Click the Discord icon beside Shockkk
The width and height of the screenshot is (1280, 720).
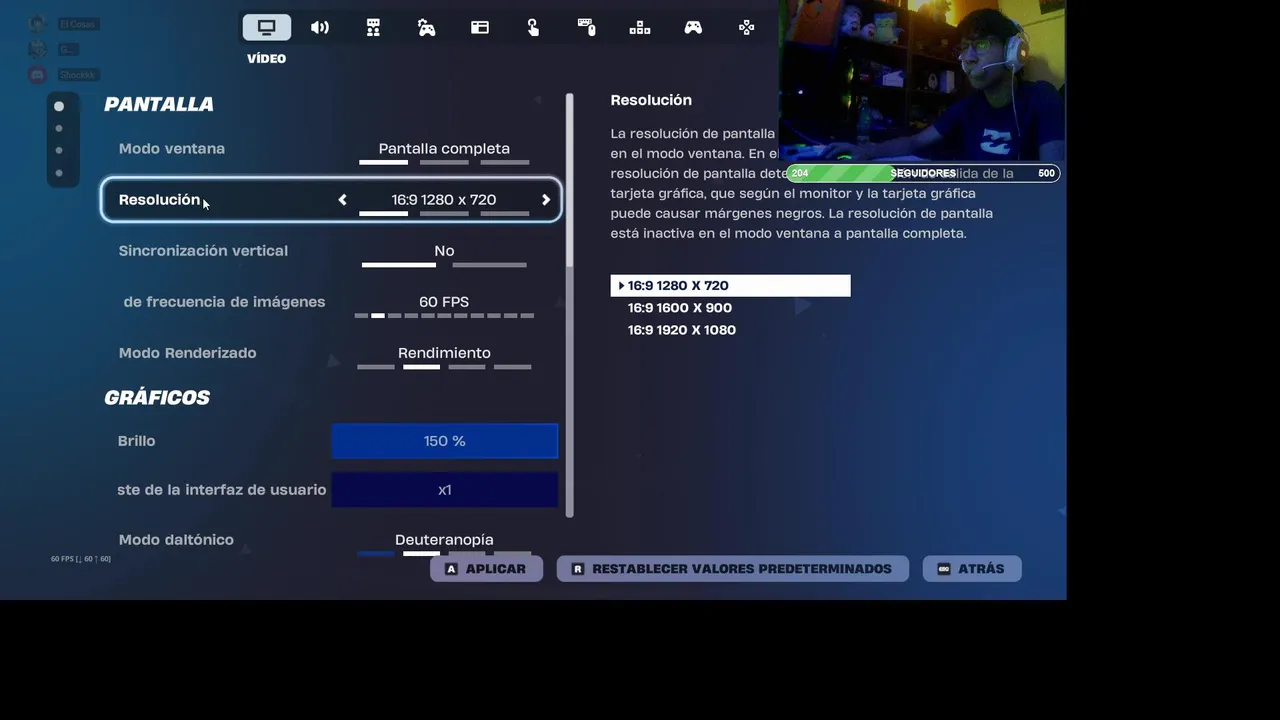click(x=37, y=75)
